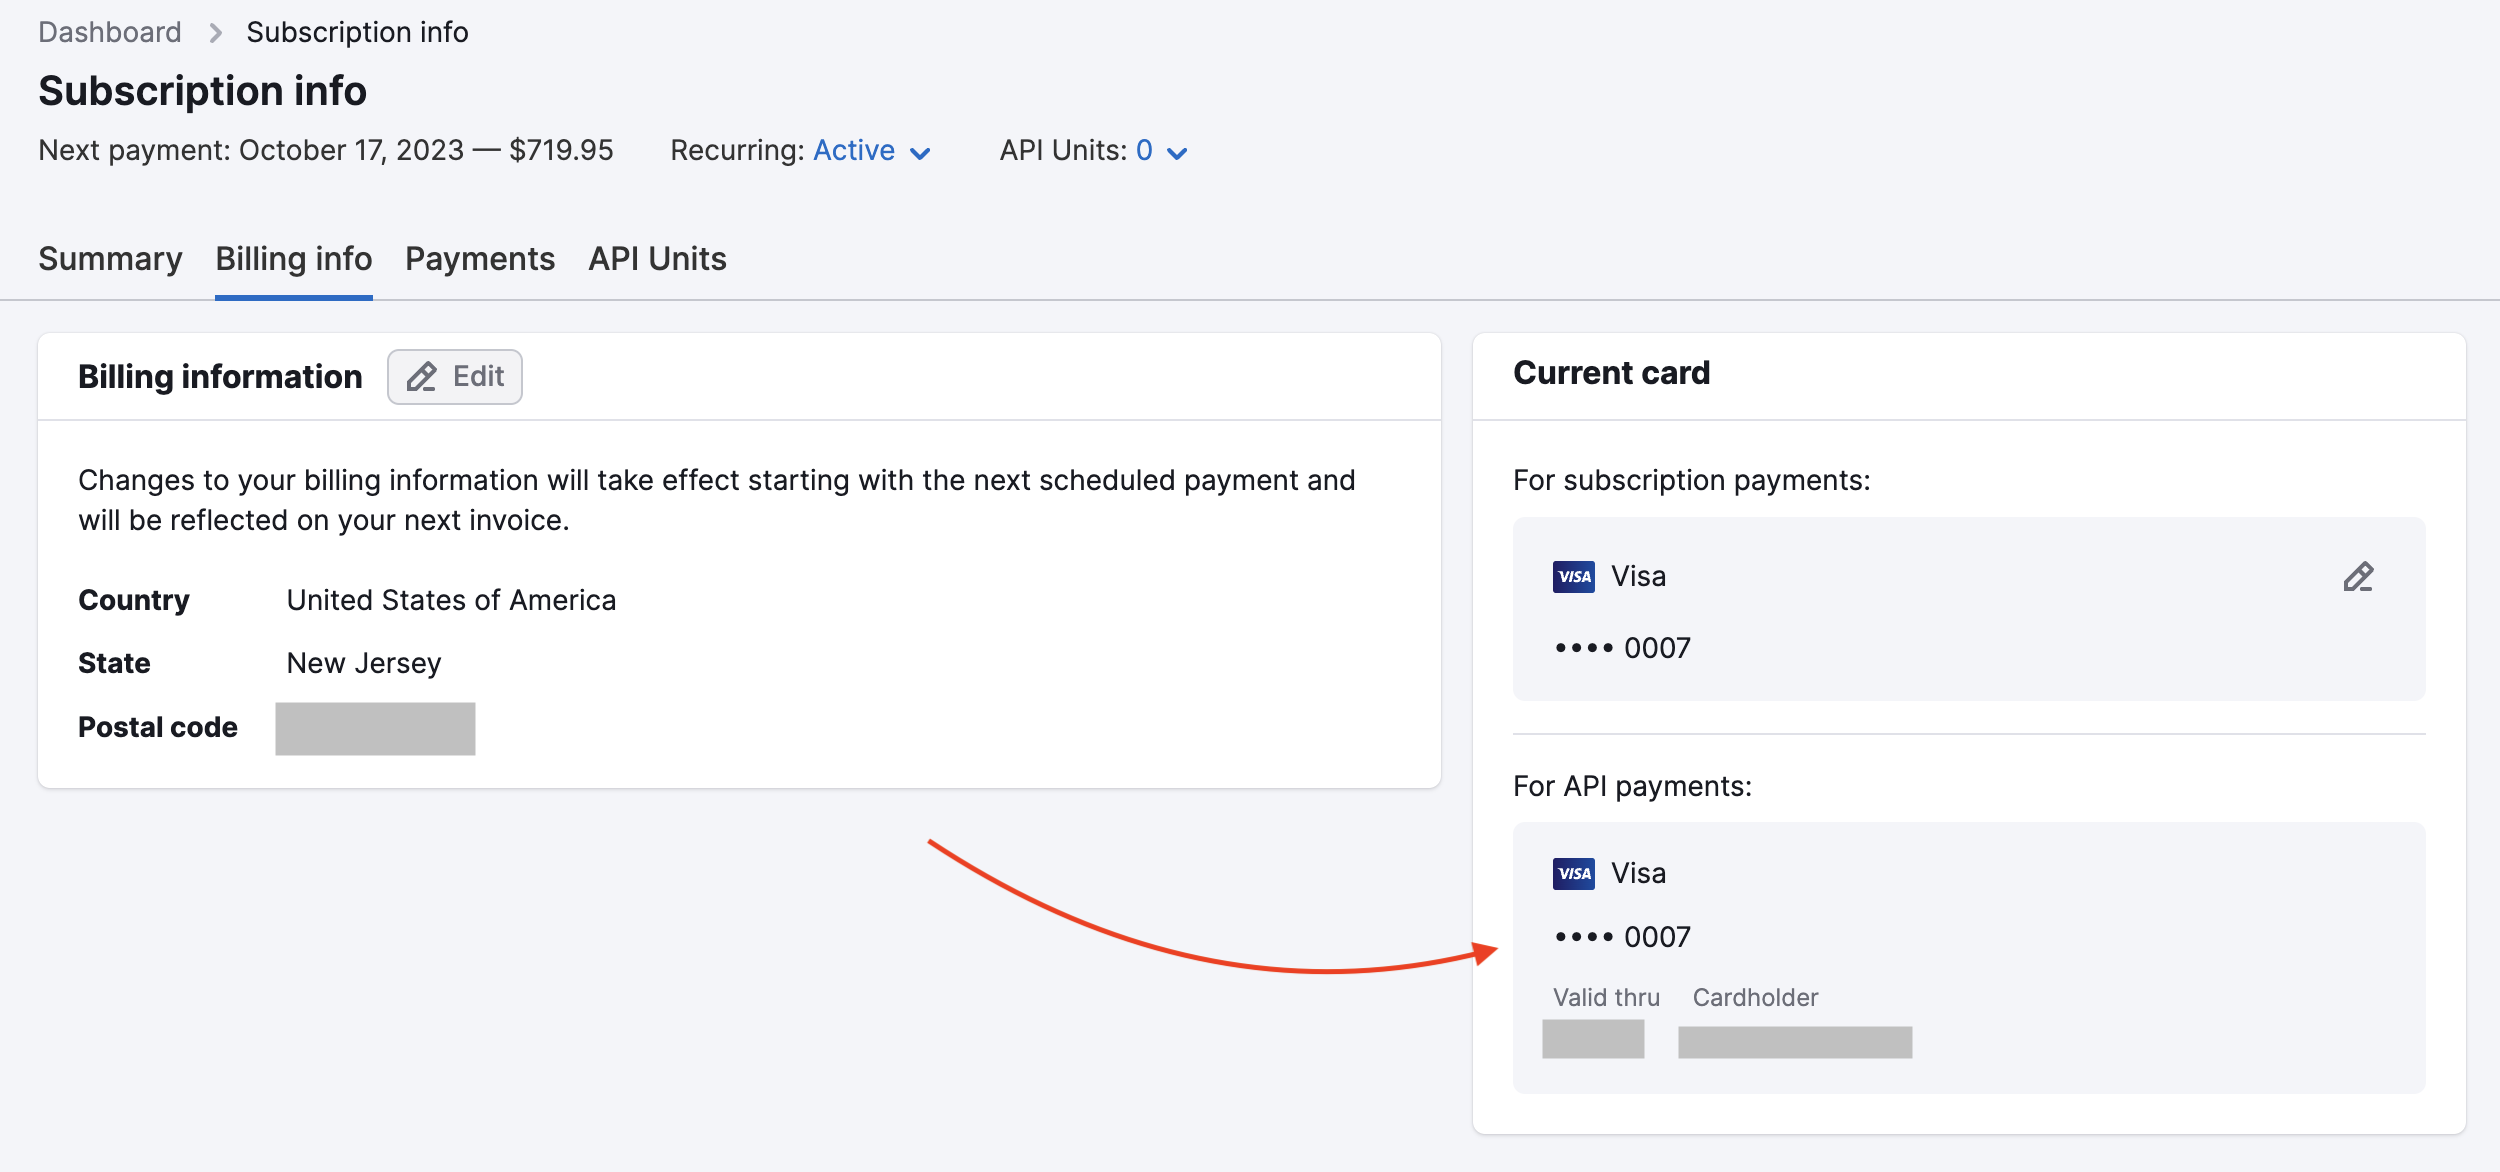Viewport: 2500px width, 1172px height.
Task: Collapse the Active recurring chevron
Action: (922, 154)
